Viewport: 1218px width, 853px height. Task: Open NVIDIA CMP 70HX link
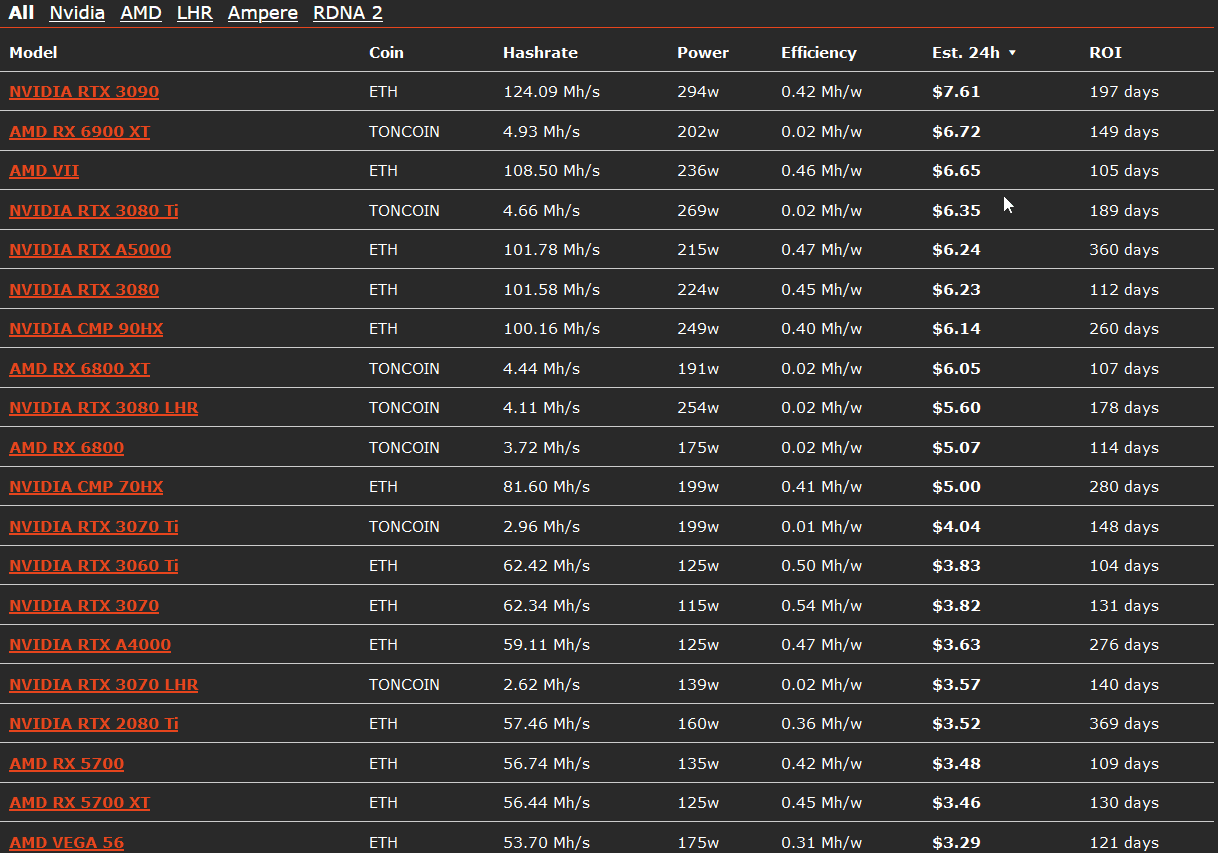tap(86, 486)
